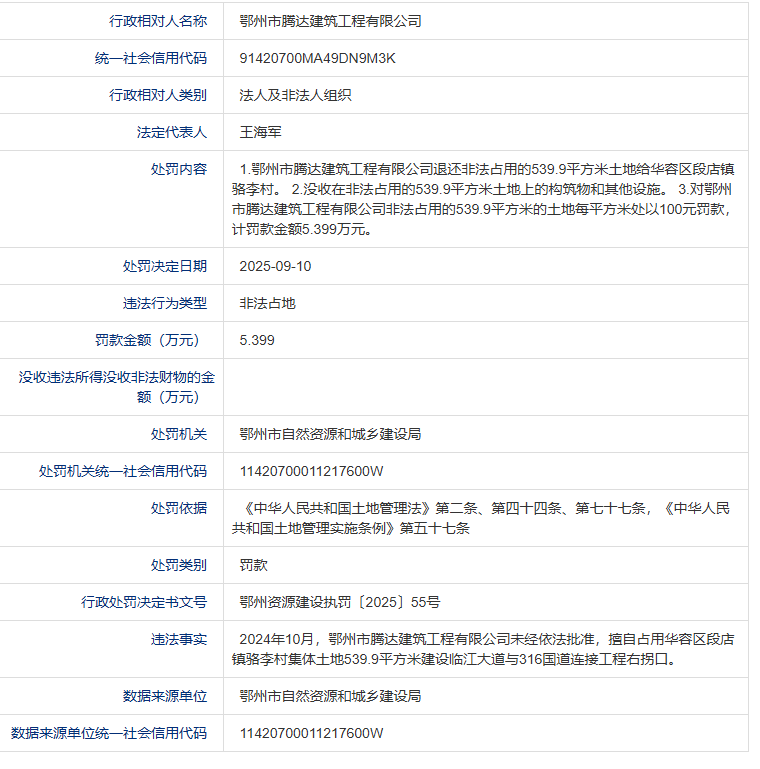Click the 行政相对人名称 row label
The width and height of the screenshot is (760, 769).
[x=158, y=21]
